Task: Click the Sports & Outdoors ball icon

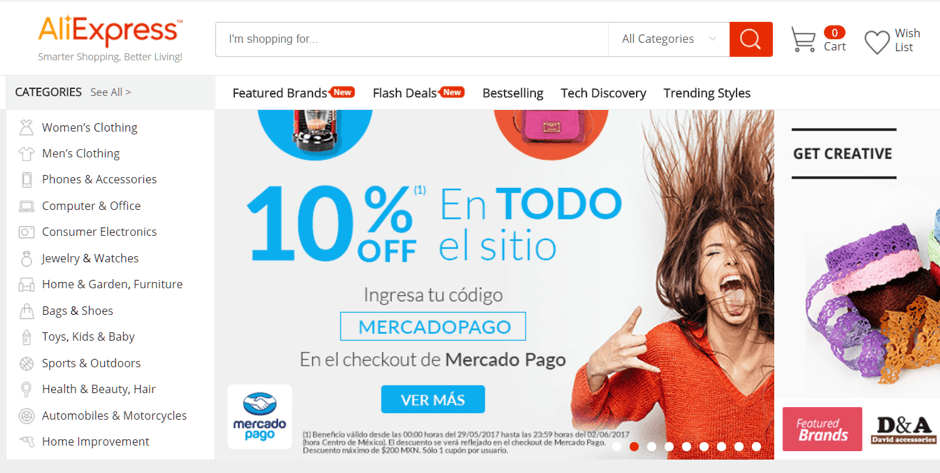Action: tap(26, 363)
